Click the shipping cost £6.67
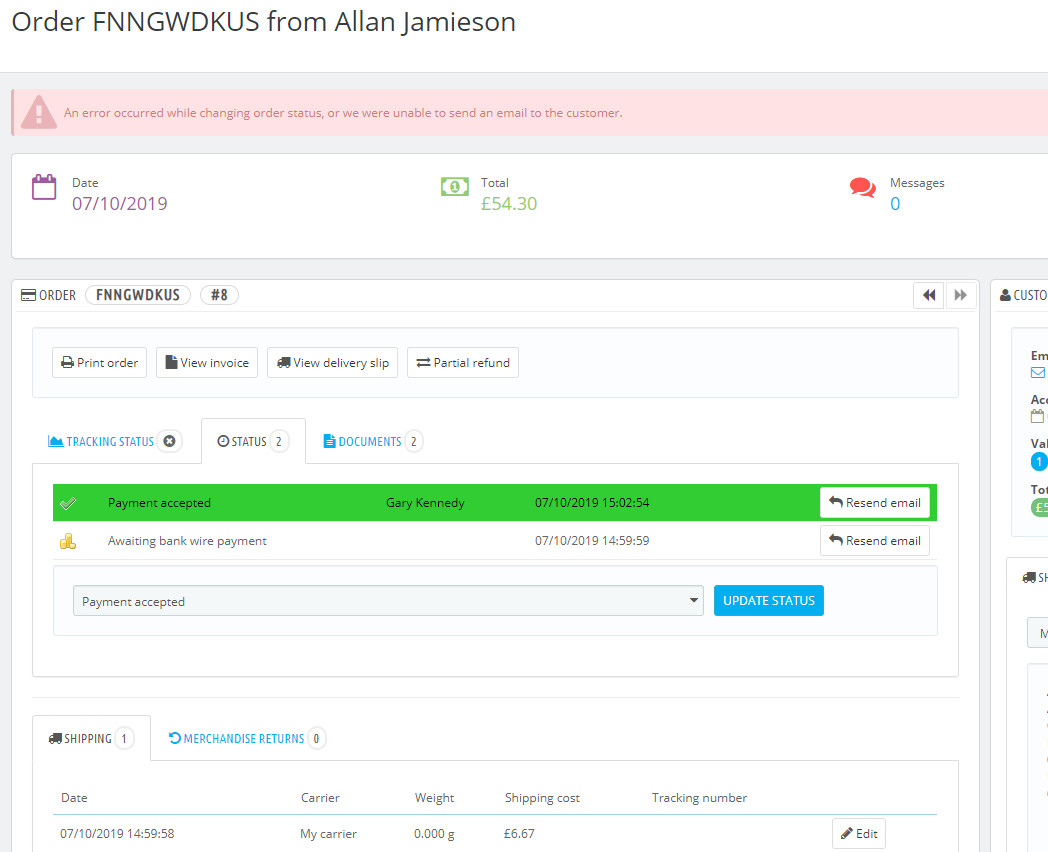Image resolution: width=1048 pixels, height=852 pixels. (x=519, y=833)
